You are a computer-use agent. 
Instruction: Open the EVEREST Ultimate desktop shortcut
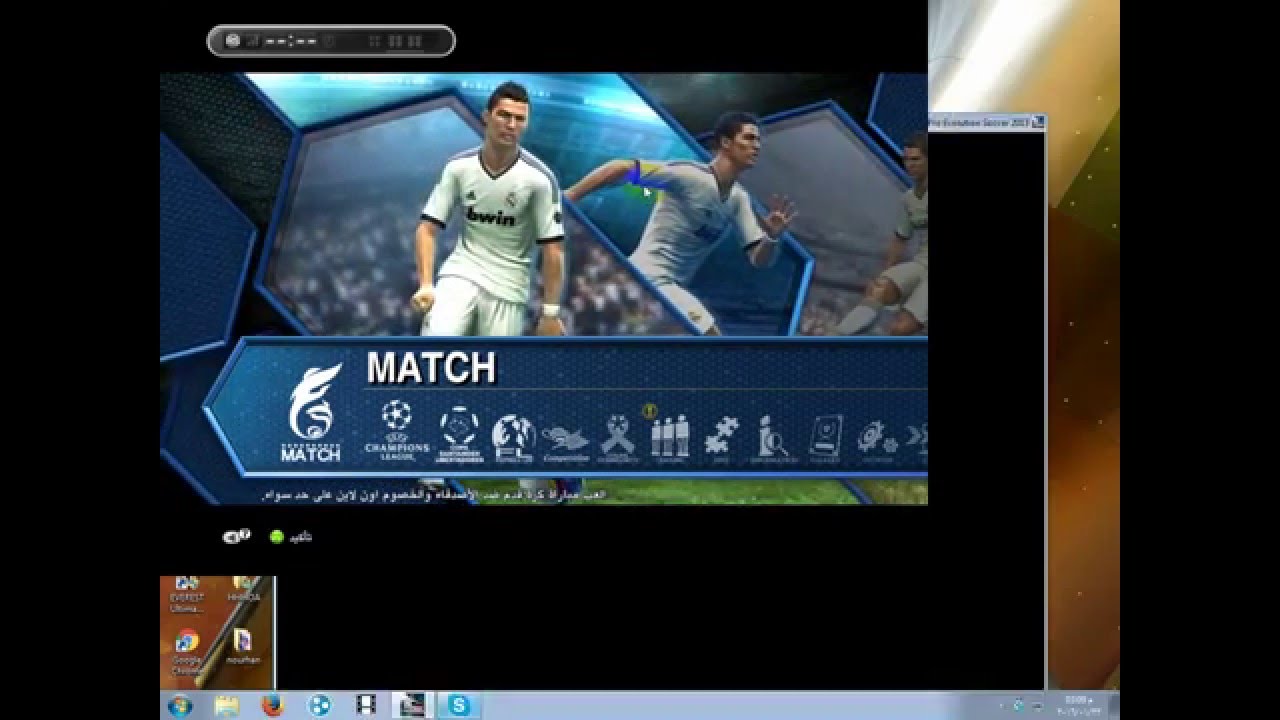(186, 595)
